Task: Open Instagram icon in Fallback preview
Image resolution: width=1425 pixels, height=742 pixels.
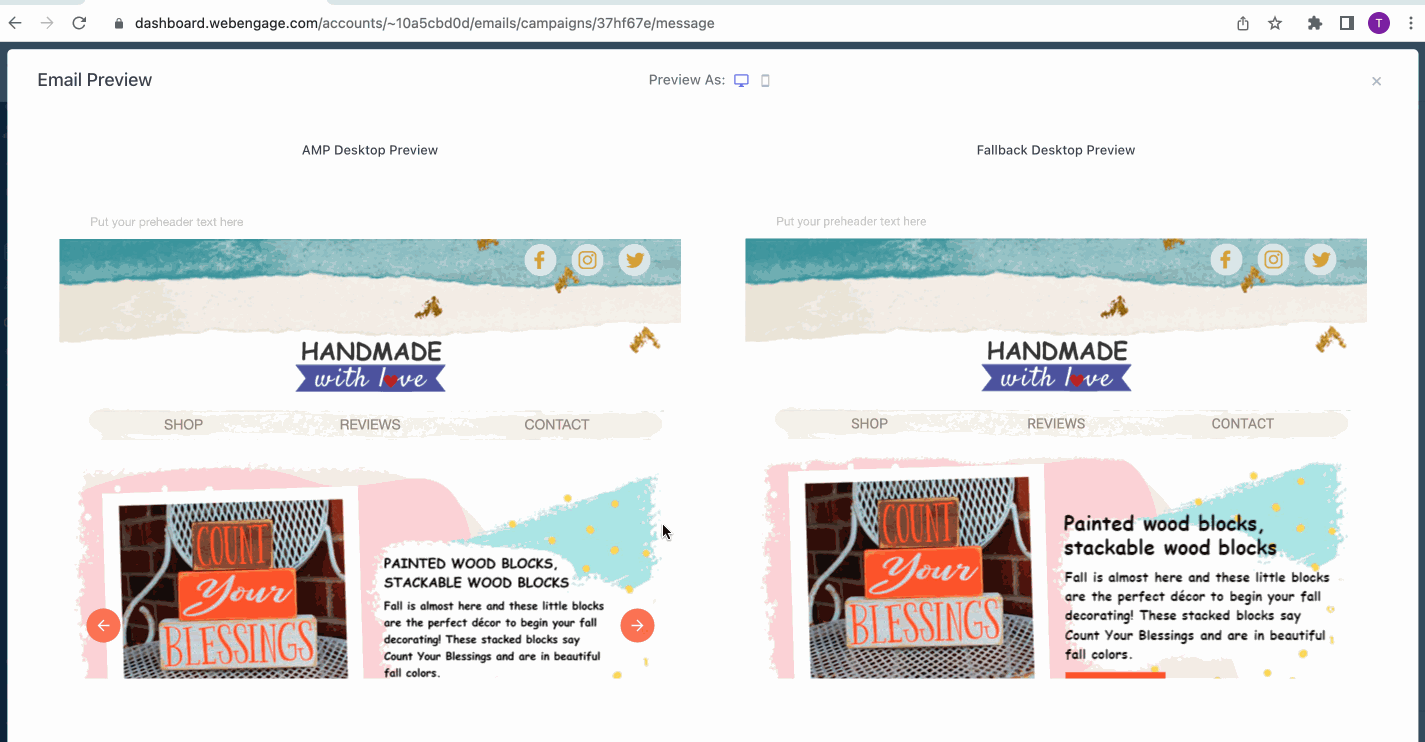Action: 1273,260
